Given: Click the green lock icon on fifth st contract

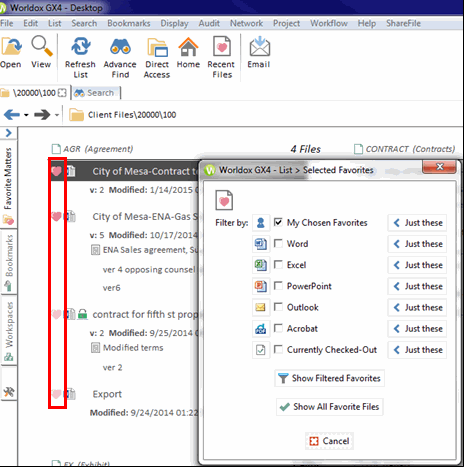Looking at the screenshot, I should click(x=82, y=314).
